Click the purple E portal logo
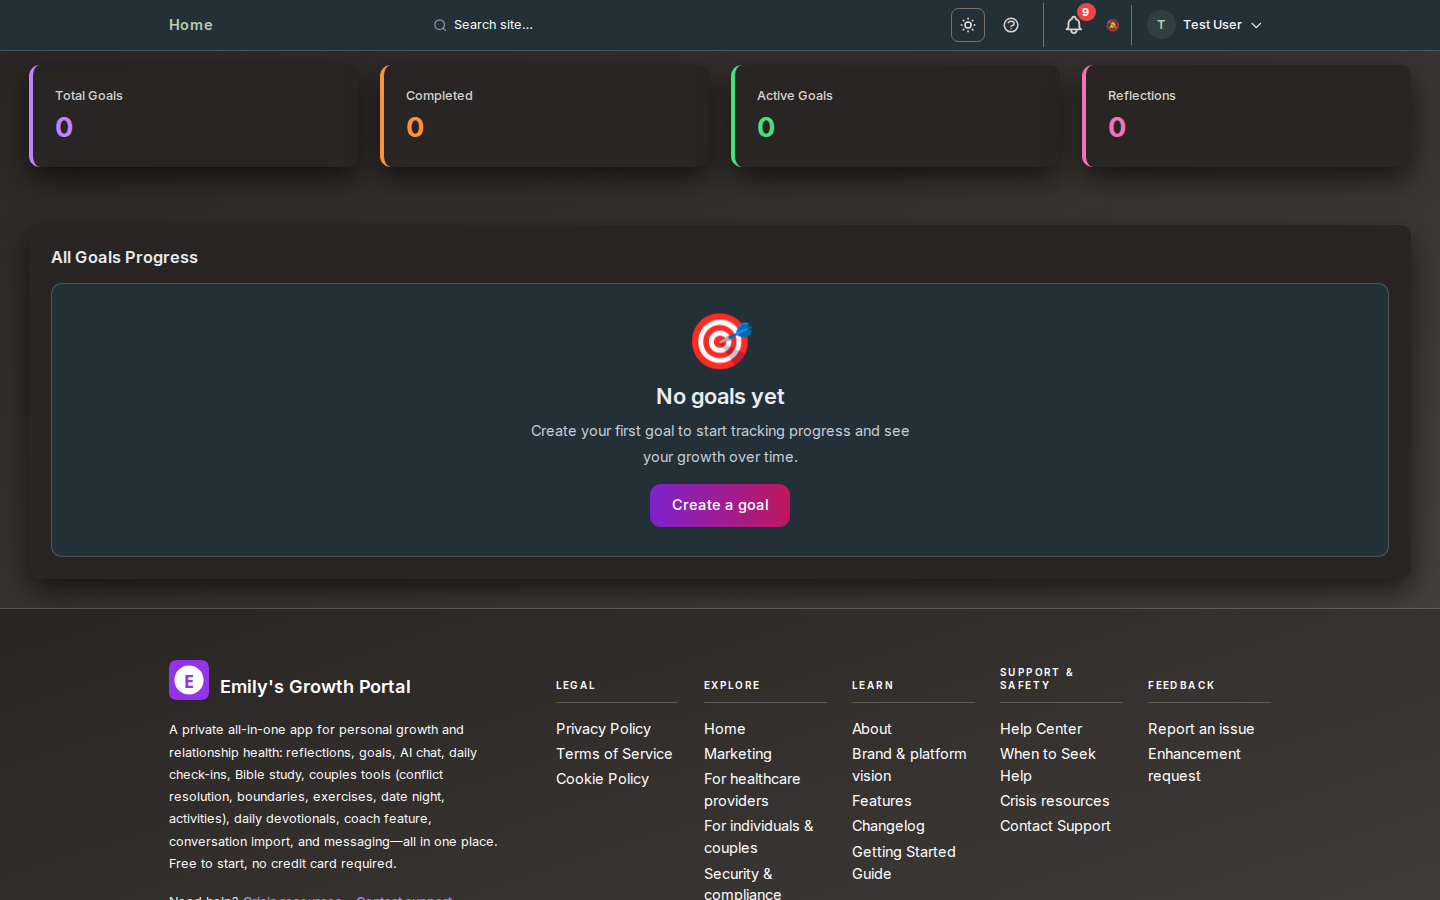Screen dimensions: 1440x900 (x=189, y=680)
